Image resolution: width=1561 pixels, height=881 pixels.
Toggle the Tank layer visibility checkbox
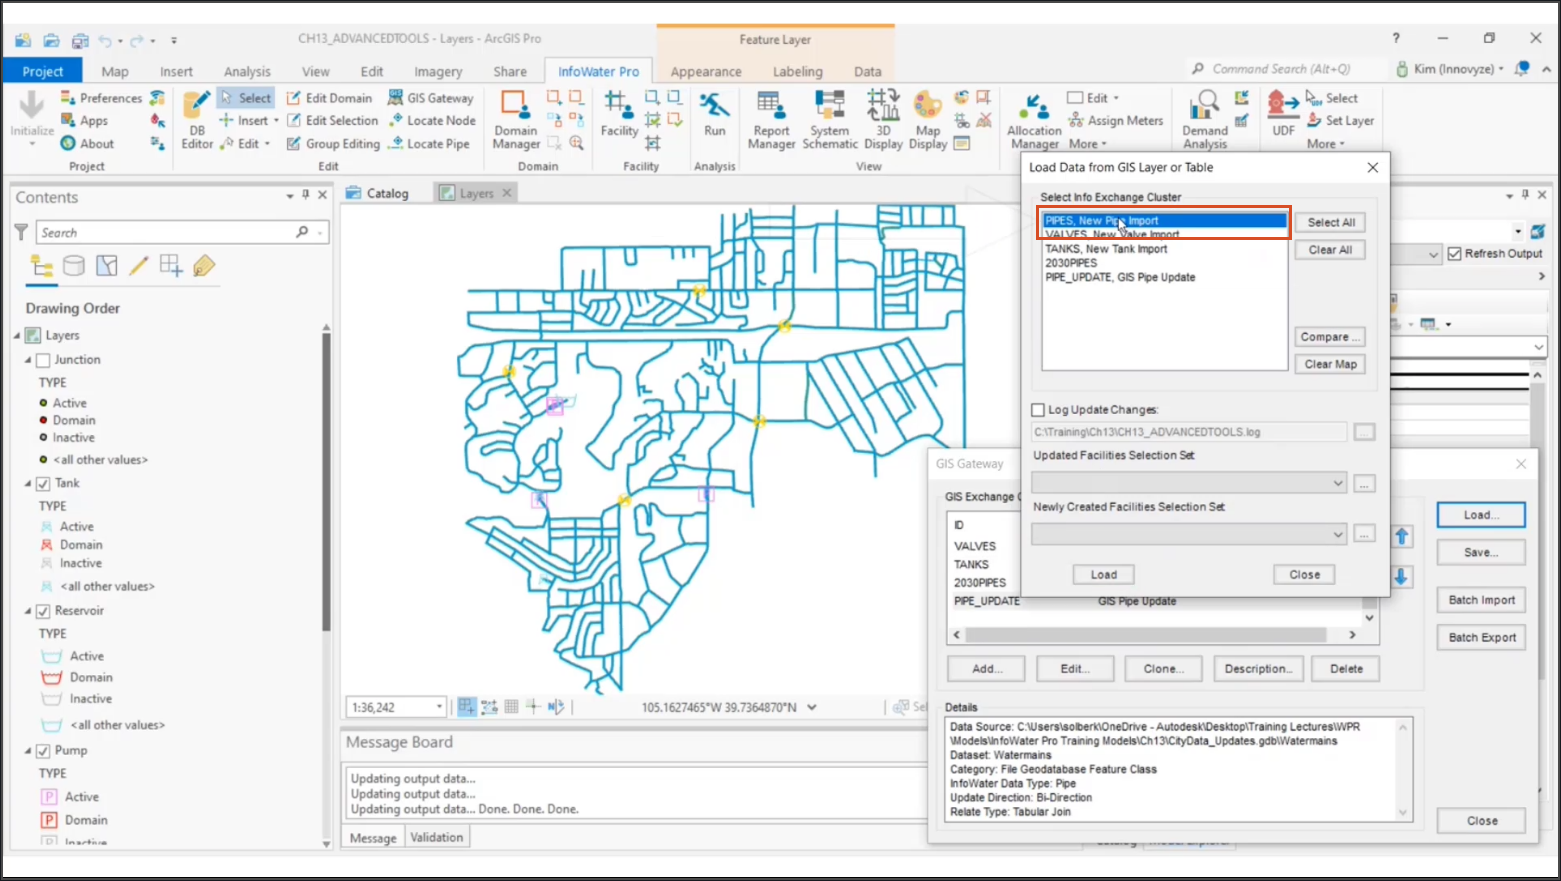tap(43, 483)
